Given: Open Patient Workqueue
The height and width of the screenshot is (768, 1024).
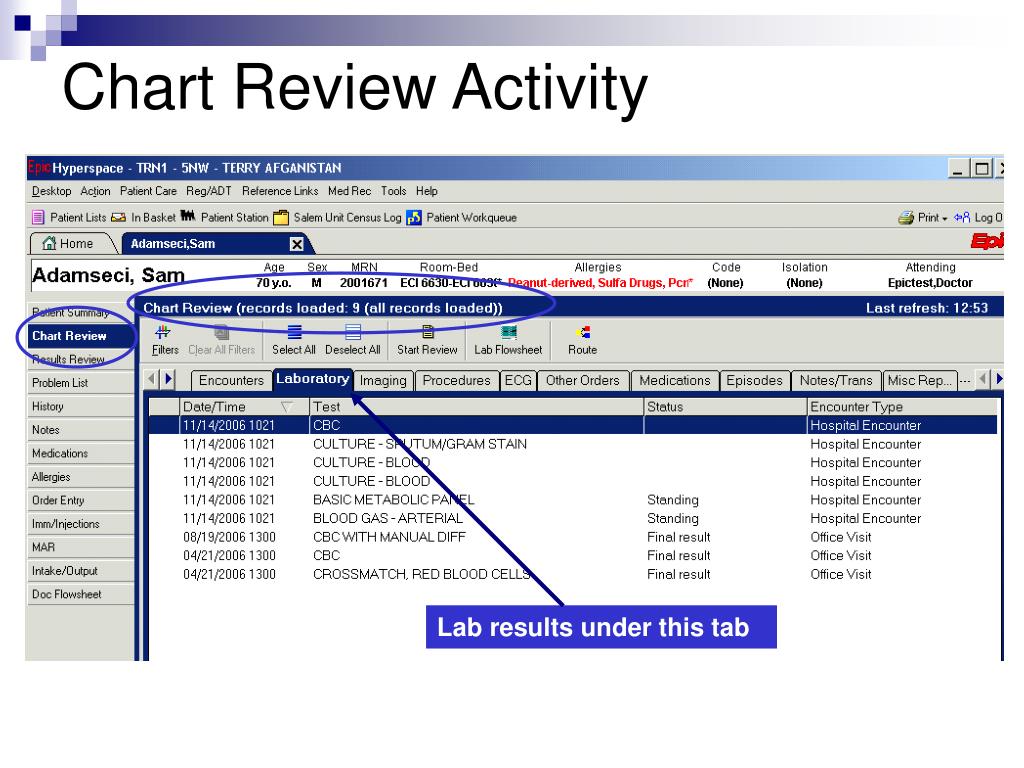Looking at the screenshot, I should [x=461, y=217].
